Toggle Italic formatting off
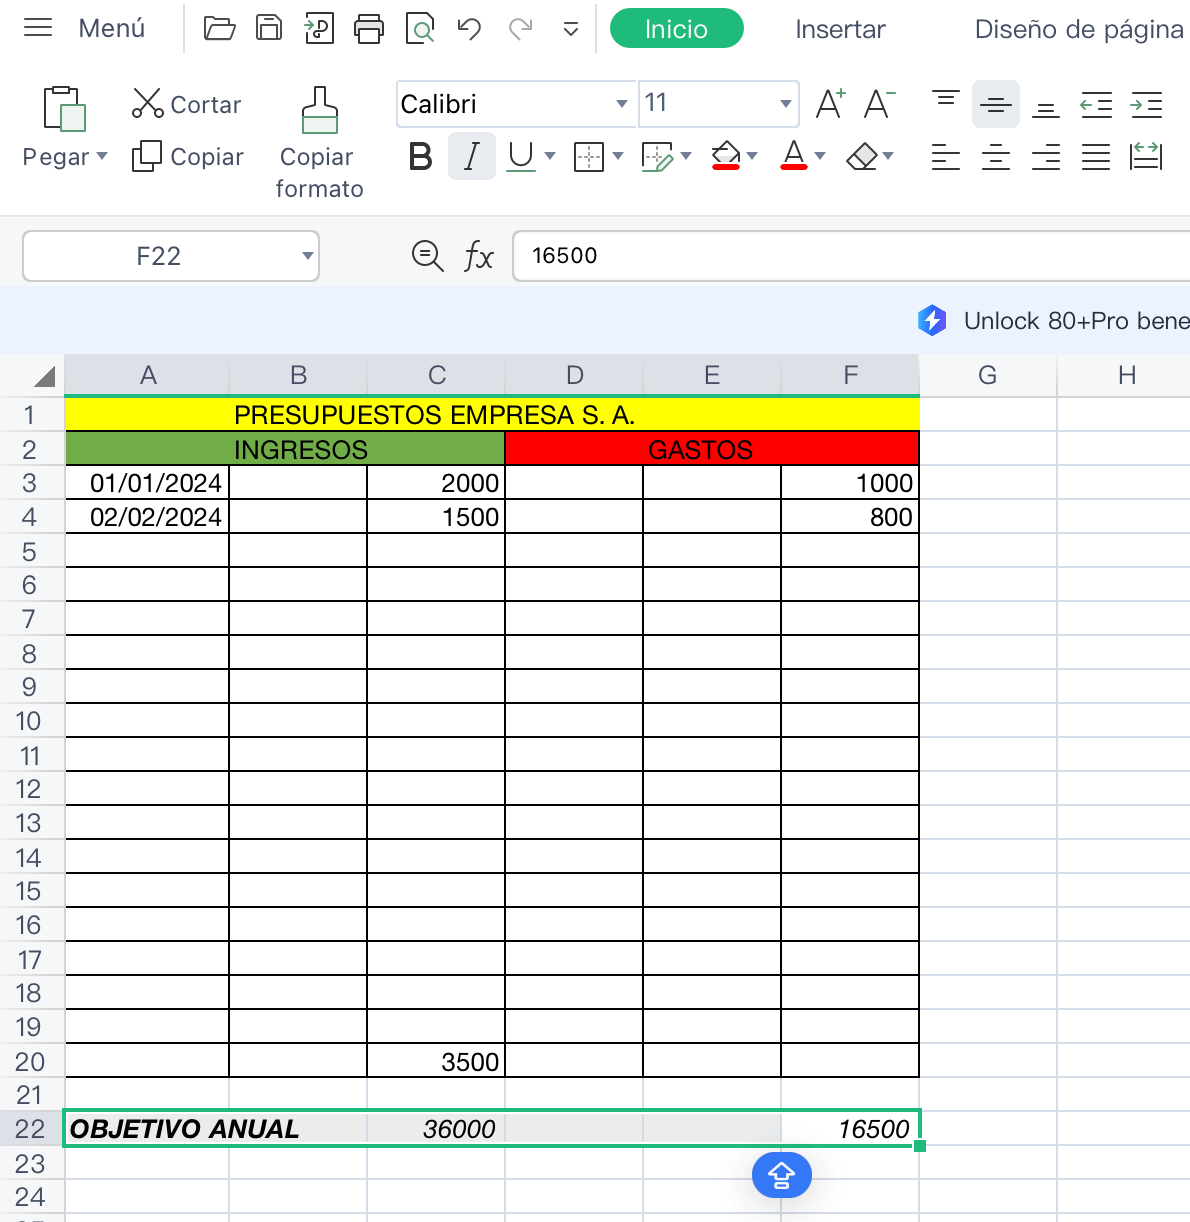This screenshot has height=1222, width=1190. point(472,157)
